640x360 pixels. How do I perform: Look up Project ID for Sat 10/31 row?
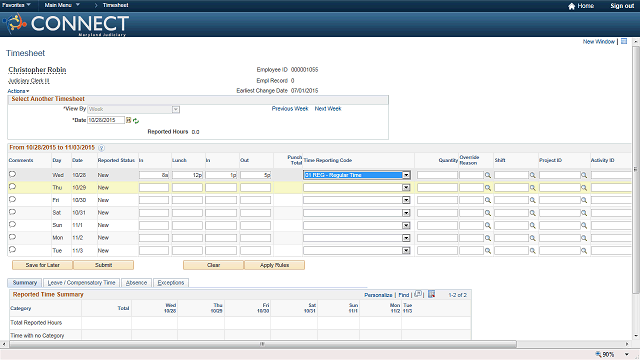tap(584, 213)
